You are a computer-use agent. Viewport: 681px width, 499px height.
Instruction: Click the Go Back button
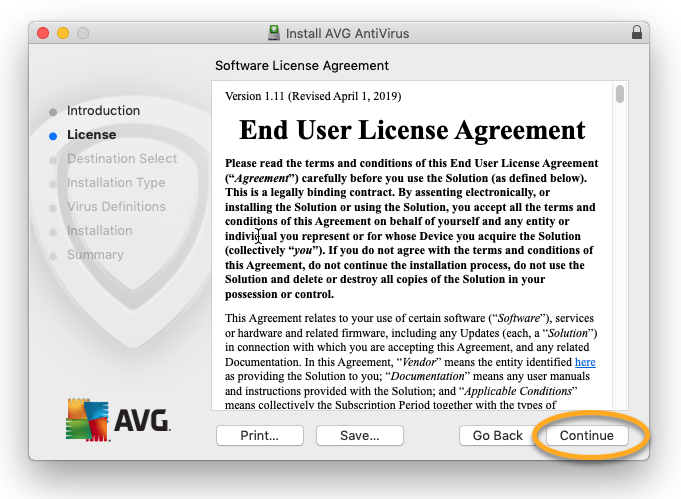[x=498, y=435]
